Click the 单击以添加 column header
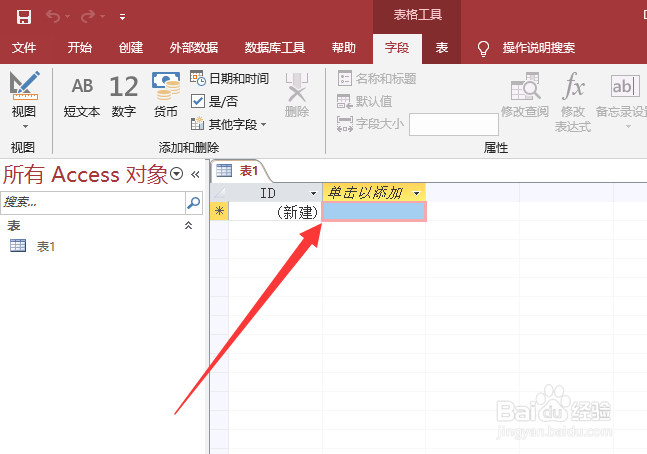 (366, 193)
